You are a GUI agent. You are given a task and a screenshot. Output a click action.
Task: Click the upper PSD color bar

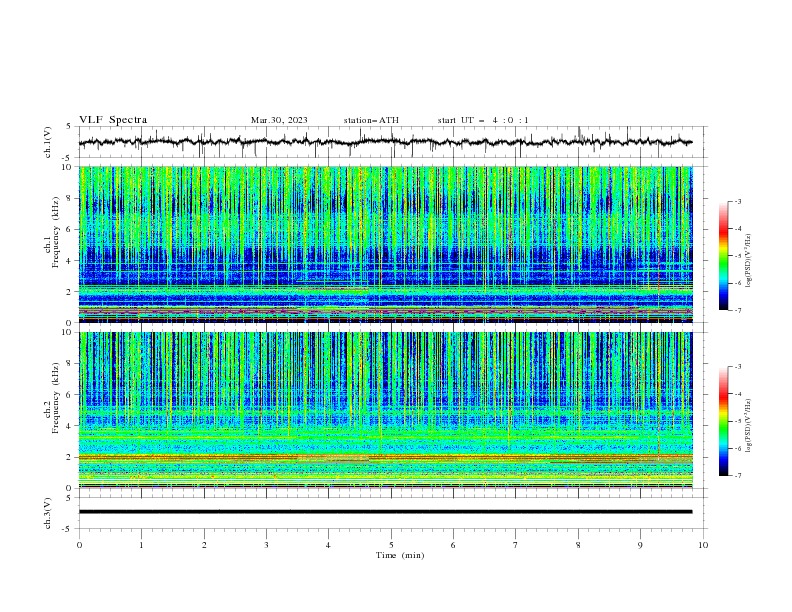pos(723,255)
